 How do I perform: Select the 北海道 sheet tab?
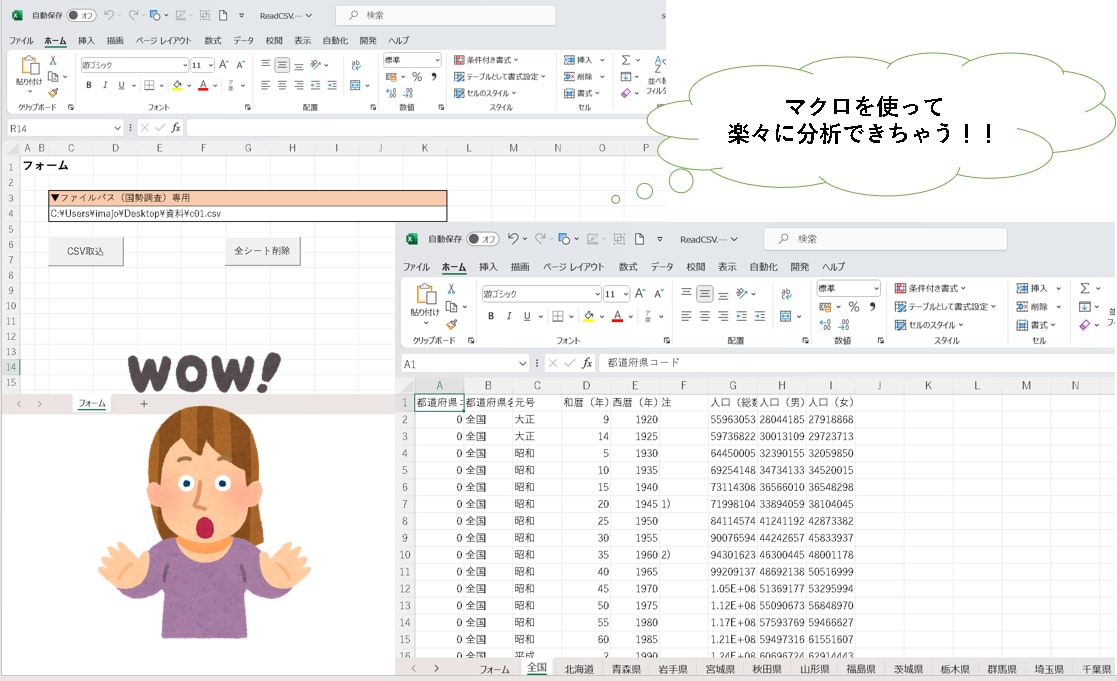click(x=579, y=669)
